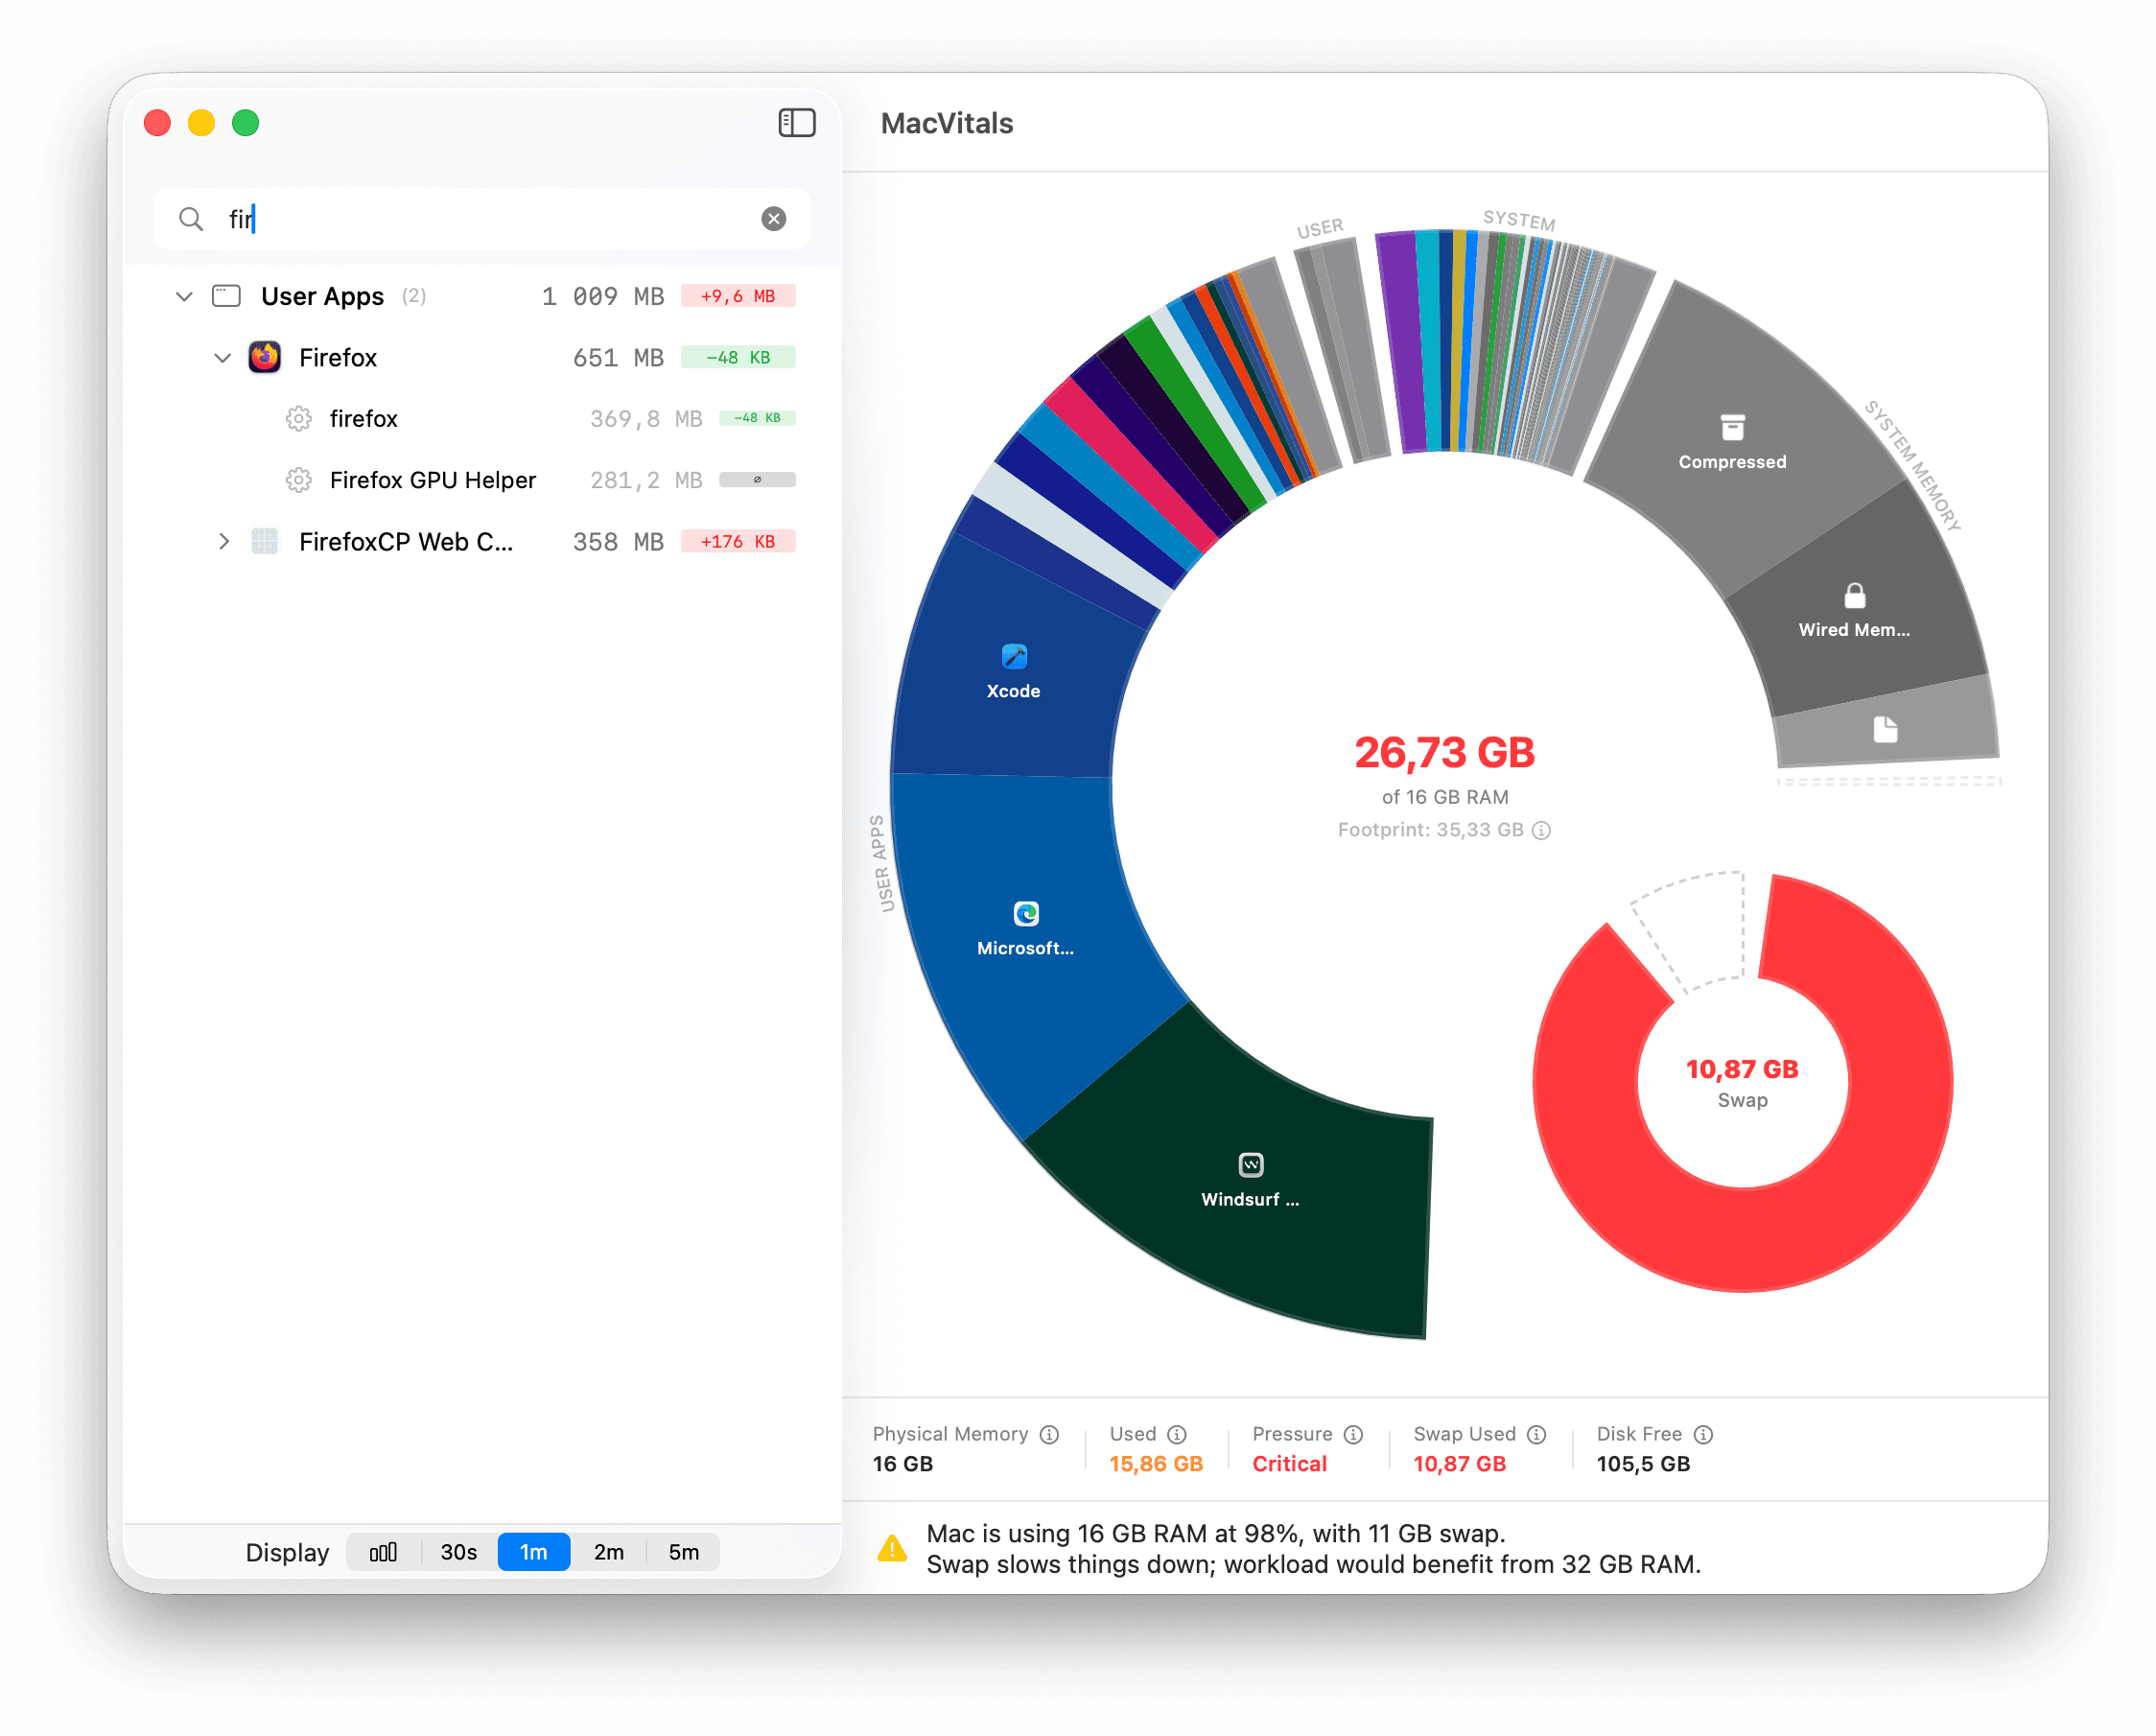
Task: Click the Disk Free info icon
Action: click(x=1703, y=1434)
